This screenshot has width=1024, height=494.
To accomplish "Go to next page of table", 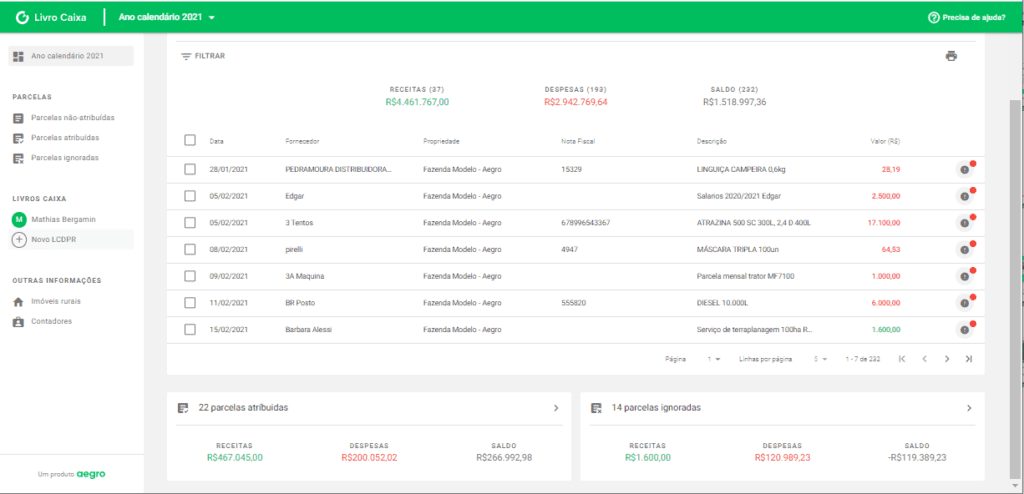I will pos(946,359).
